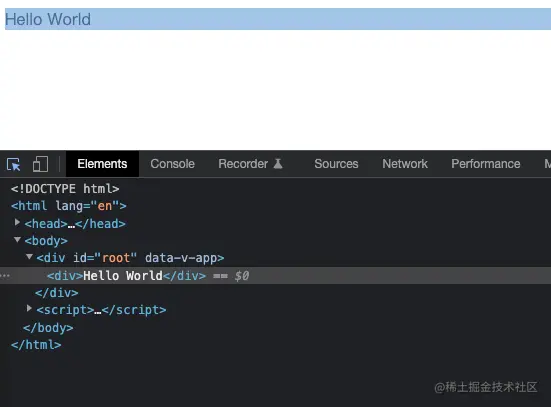This screenshot has height=407, width=551.
Task: Click the "root" attribute value
Action: point(116,258)
